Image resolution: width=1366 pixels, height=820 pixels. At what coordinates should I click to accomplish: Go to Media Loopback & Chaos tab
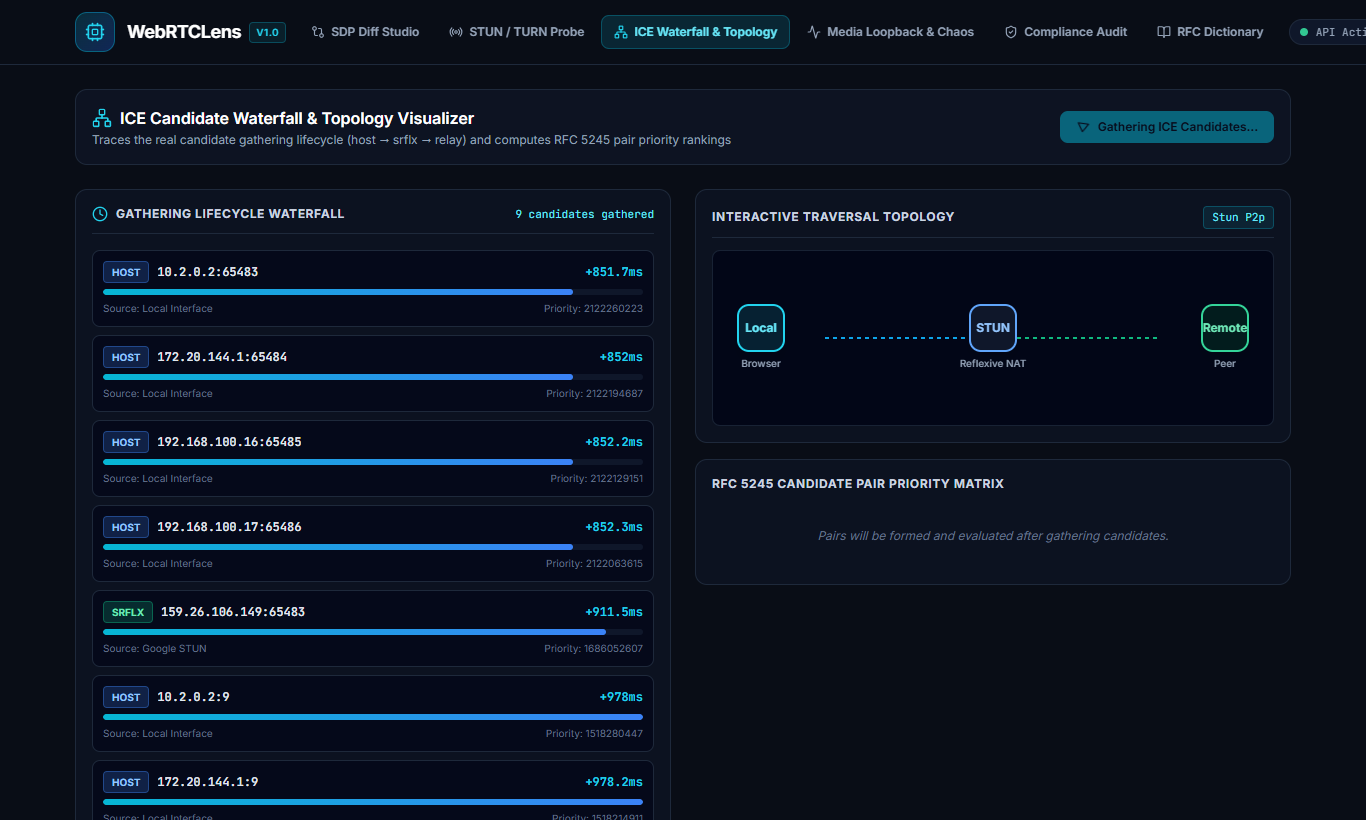point(891,32)
